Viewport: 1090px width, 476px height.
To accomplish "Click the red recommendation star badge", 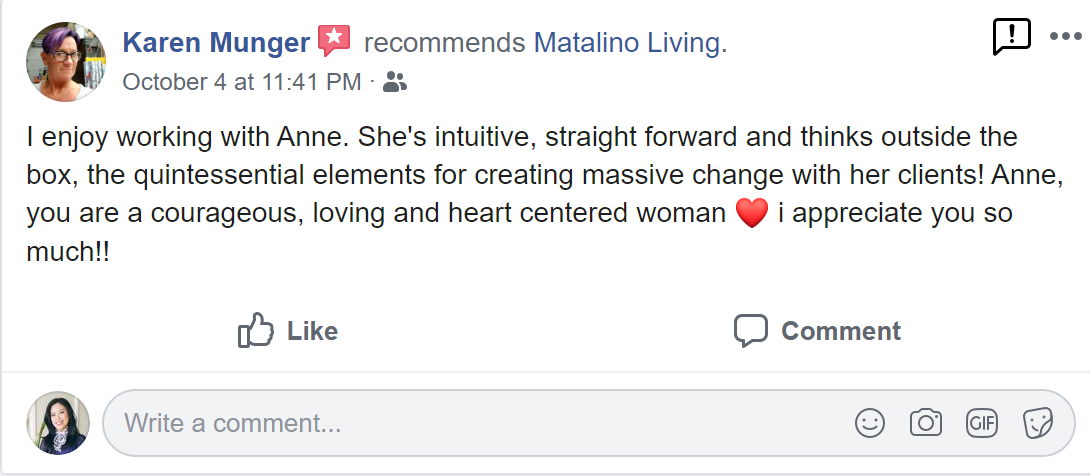I will tap(334, 42).
